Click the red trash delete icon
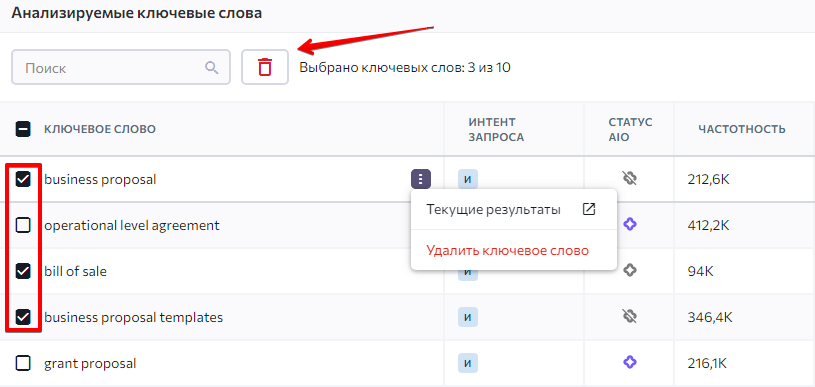Image resolution: width=815 pixels, height=387 pixels. coord(265,68)
